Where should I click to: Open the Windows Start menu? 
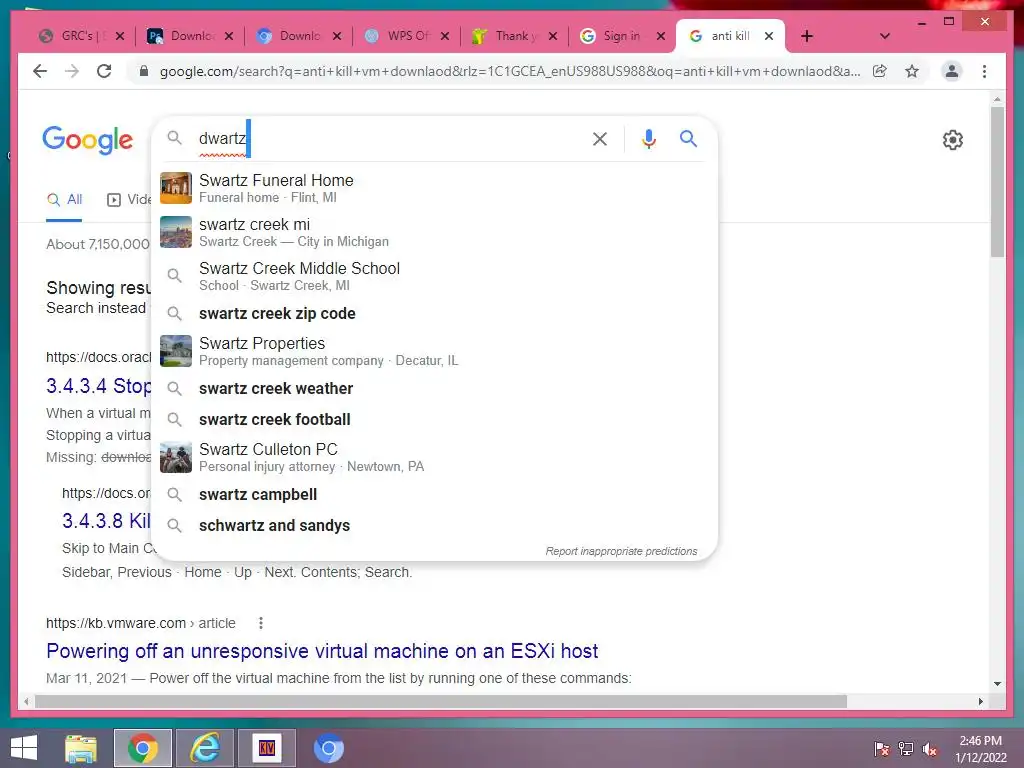[x=24, y=748]
